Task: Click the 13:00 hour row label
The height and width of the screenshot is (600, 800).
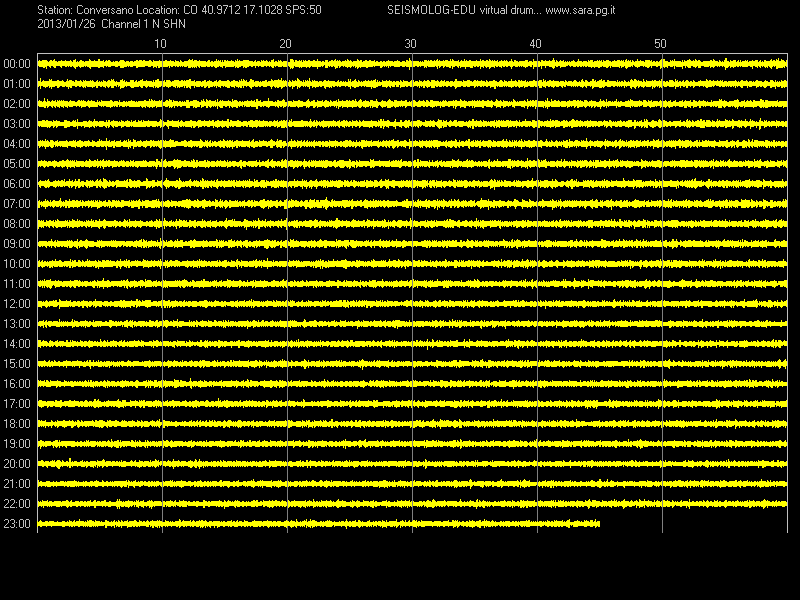Action: [x=17, y=324]
